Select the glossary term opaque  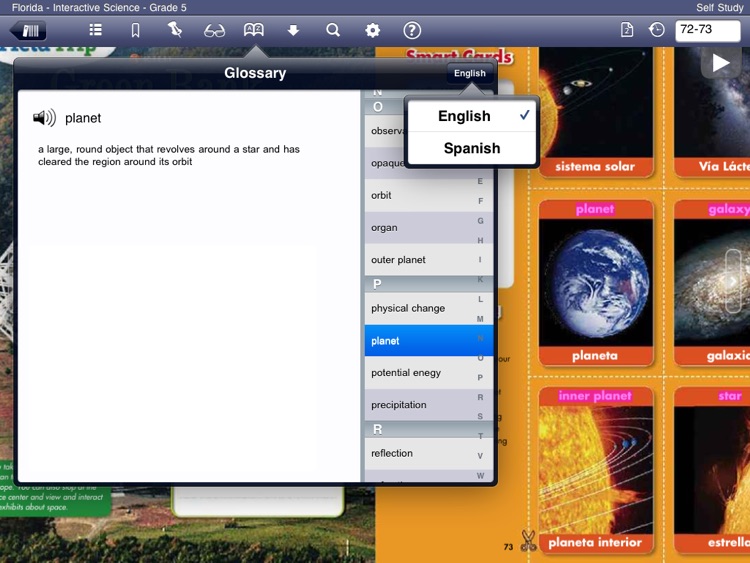[386, 163]
